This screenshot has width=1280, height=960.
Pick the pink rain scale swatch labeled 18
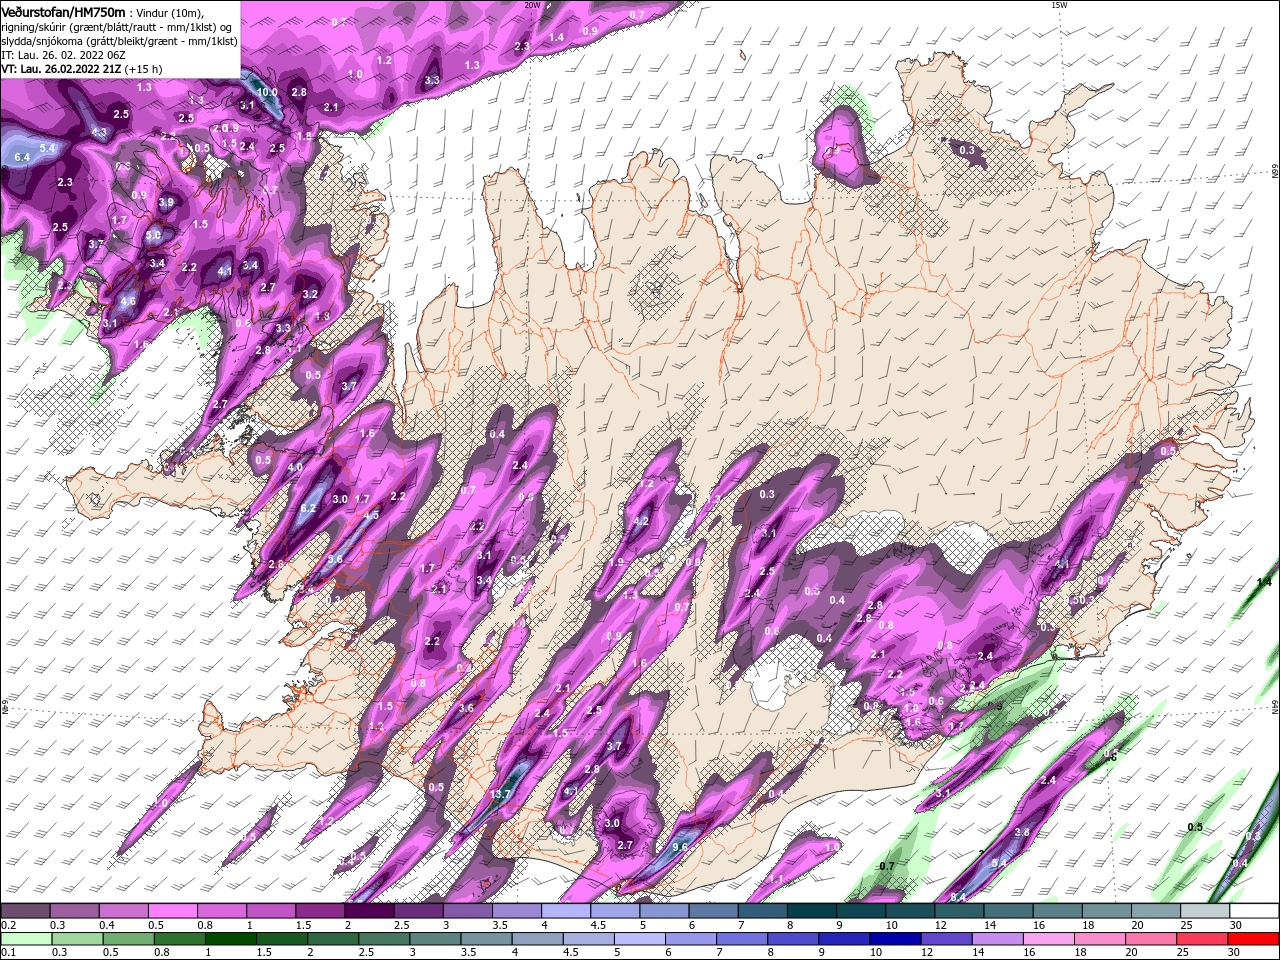point(1099,939)
